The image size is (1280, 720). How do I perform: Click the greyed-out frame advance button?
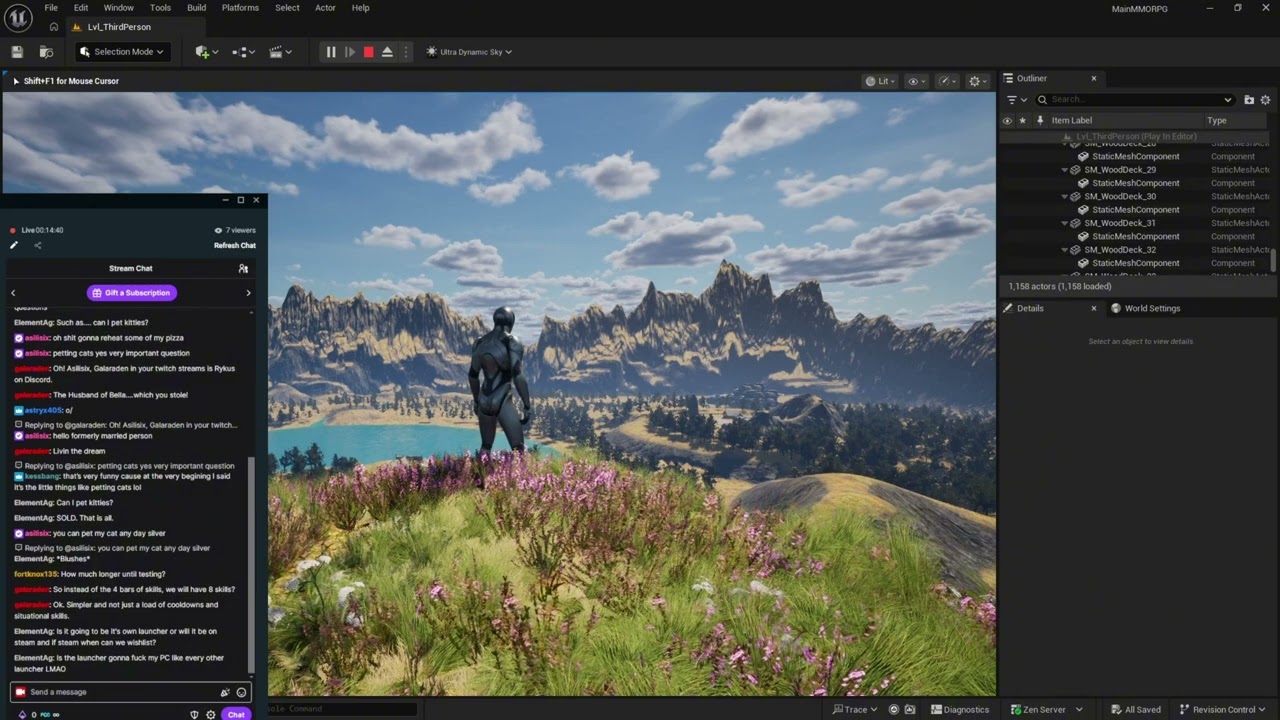350,52
